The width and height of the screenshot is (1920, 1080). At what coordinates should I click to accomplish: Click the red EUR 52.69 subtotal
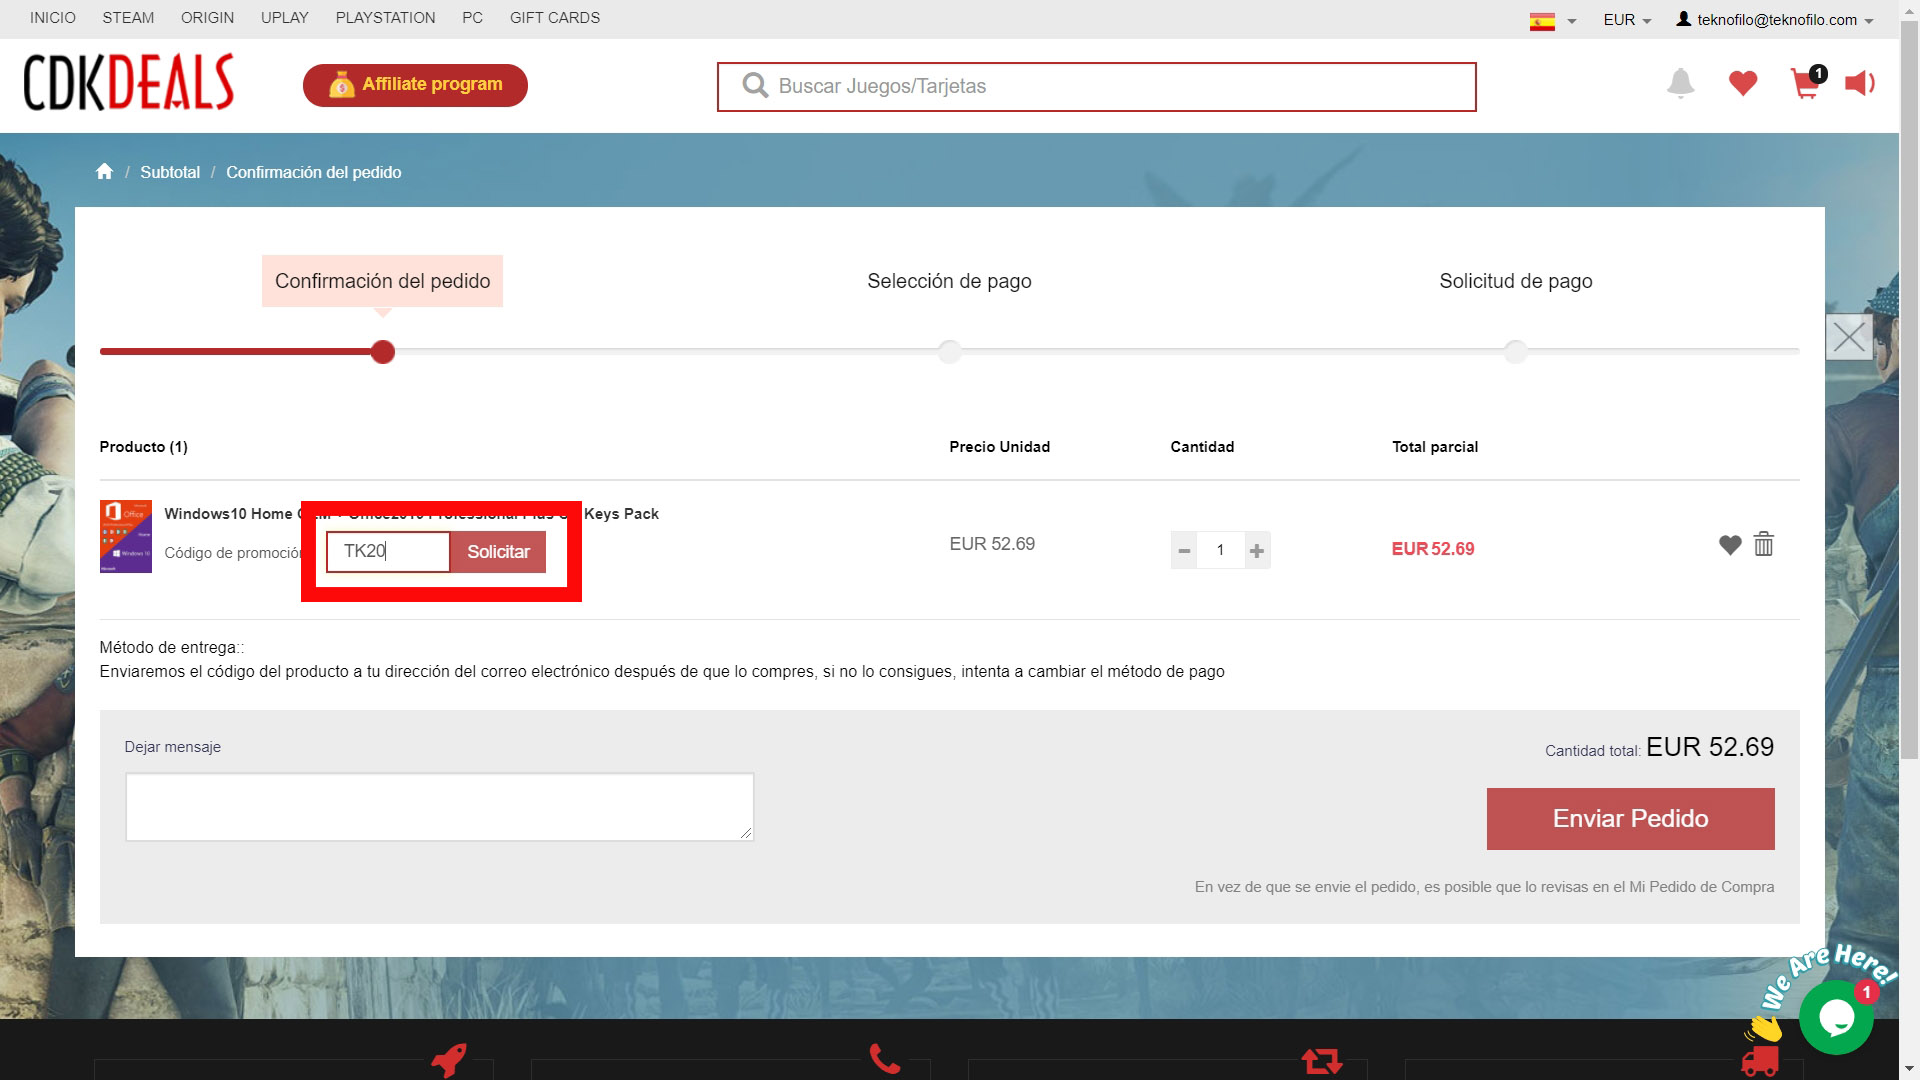click(x=1433, y=549)
